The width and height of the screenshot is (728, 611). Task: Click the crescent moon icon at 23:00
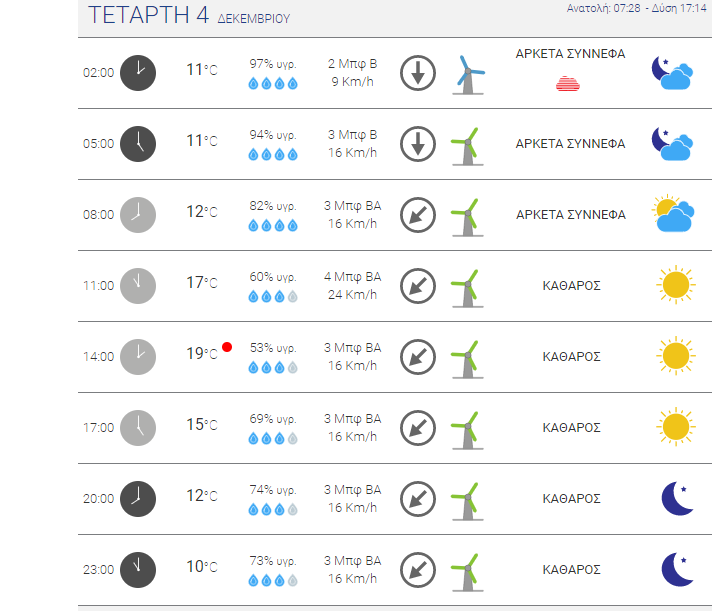pyautogui.click(x=677, y=569)
